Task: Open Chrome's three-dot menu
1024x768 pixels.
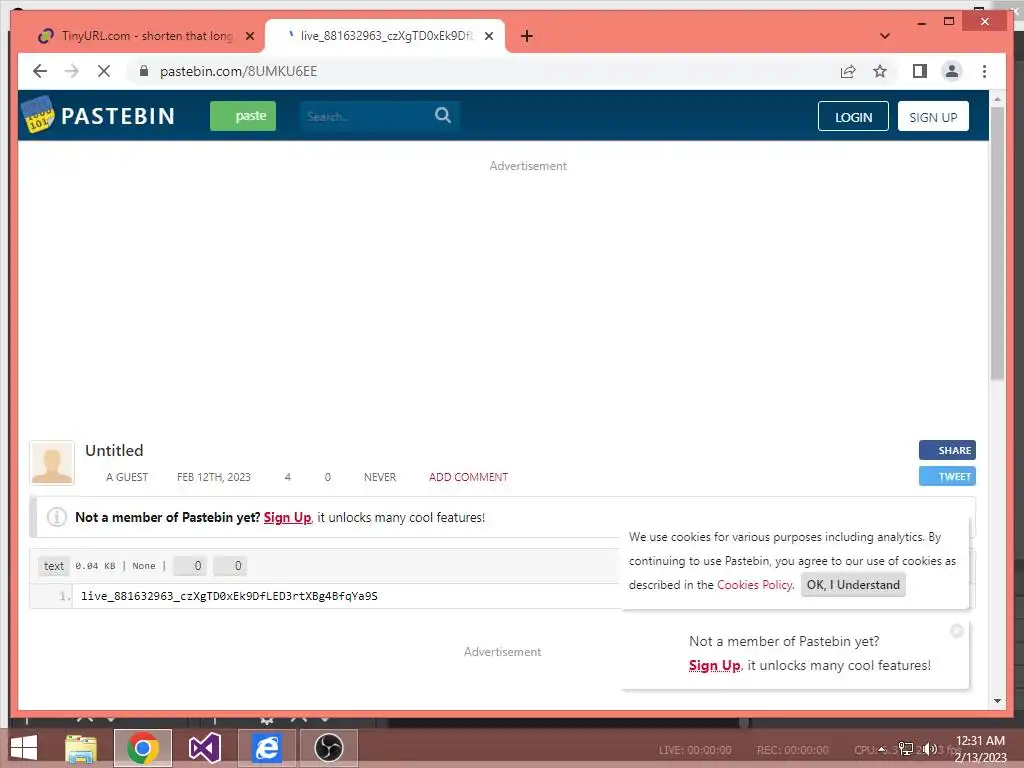Action: click(x=984, y=71)
